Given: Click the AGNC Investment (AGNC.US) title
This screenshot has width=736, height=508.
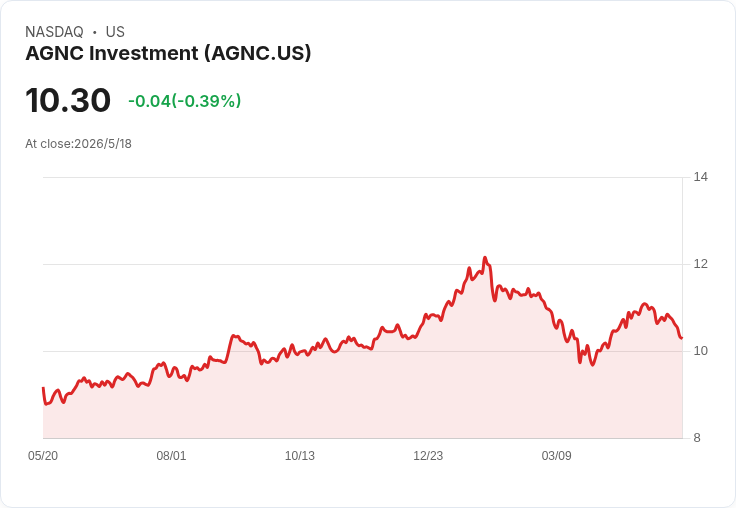Looking at the screenshot, I should pos(168,53).
